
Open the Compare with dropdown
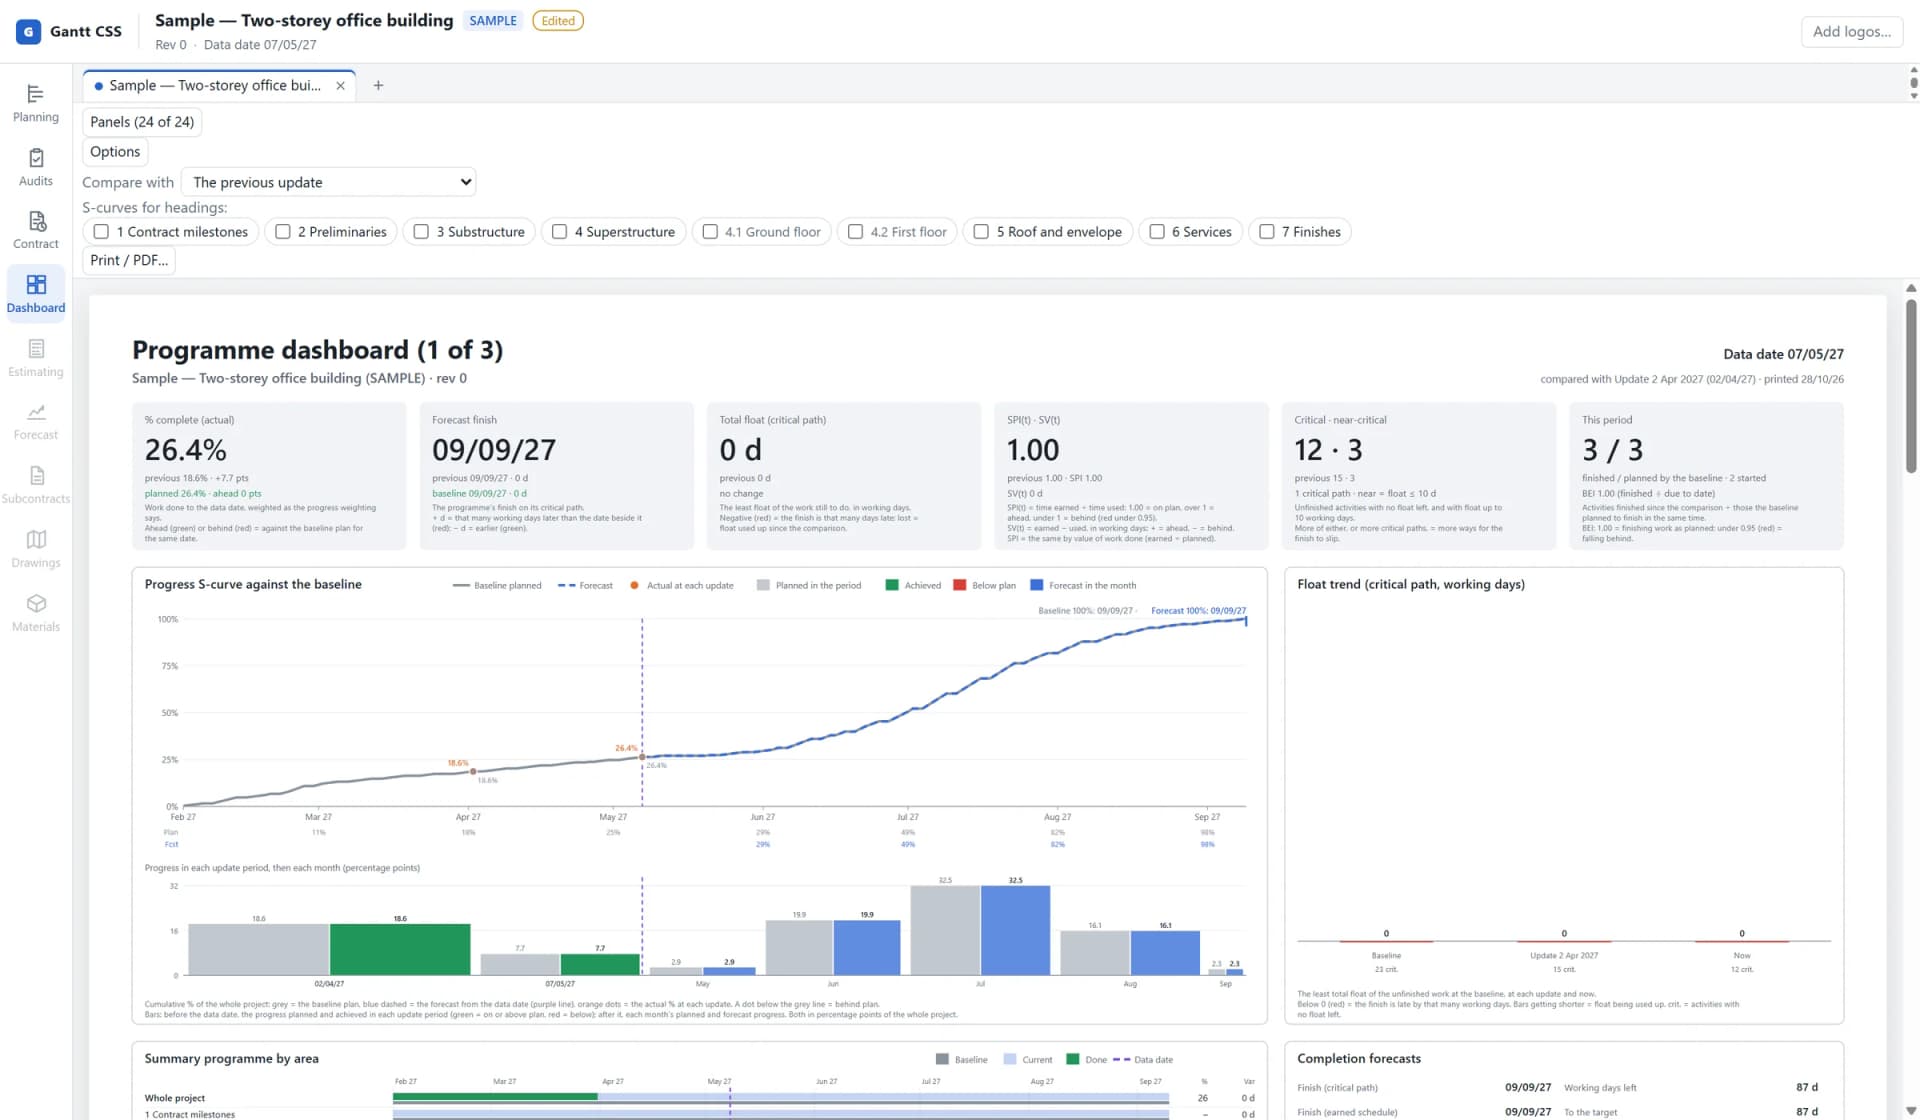[x=329, y=182]
